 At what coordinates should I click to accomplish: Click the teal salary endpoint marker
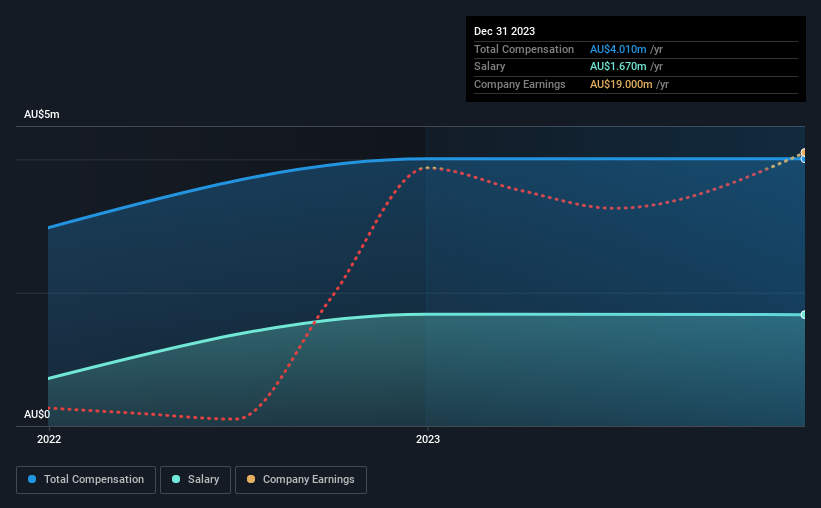[803, 315]
